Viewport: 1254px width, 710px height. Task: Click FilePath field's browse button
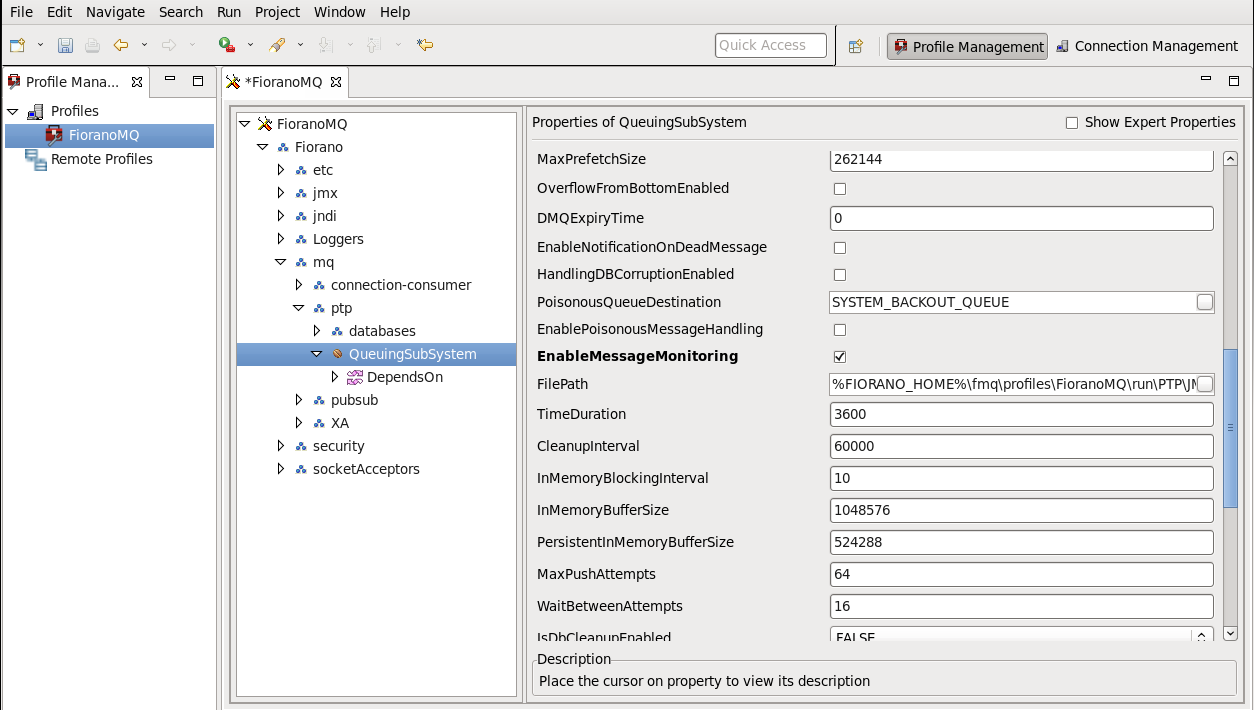1205,384
